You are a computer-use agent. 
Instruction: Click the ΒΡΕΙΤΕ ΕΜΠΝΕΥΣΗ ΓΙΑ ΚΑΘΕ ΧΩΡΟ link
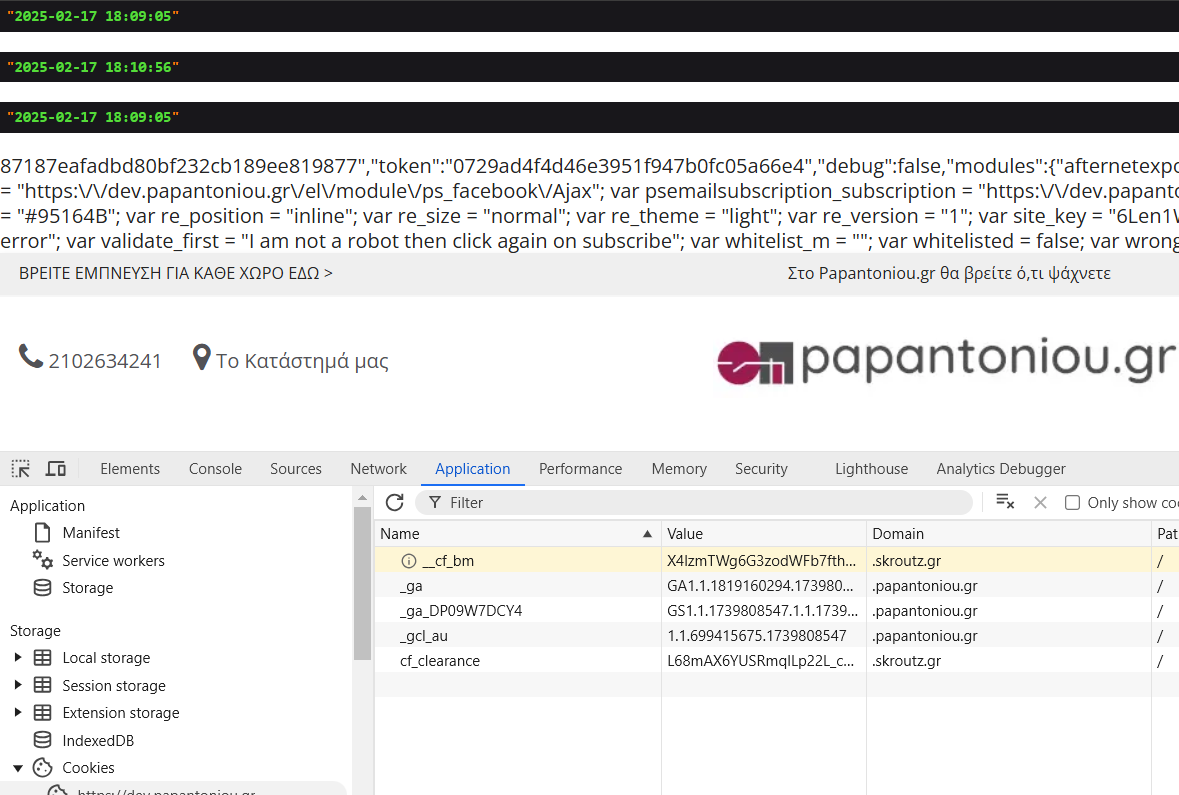(175, 273)
